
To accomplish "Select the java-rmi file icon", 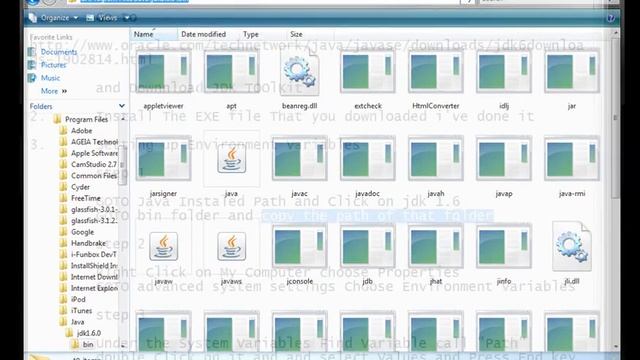I will point(572,159).
